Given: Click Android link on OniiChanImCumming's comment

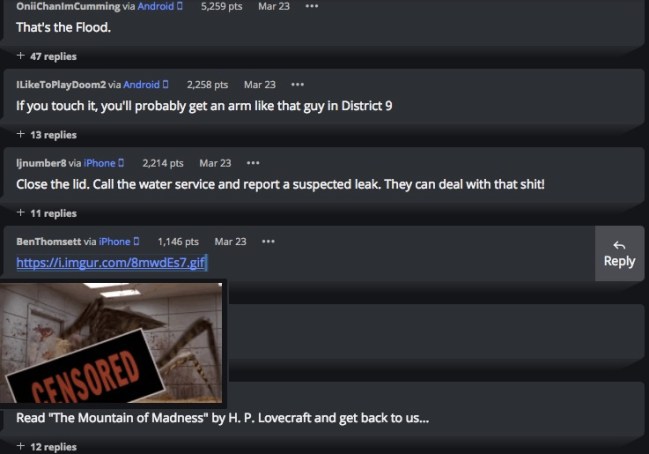Looking at the screenshot, I should pyautogui.click(x=156, y=6).
